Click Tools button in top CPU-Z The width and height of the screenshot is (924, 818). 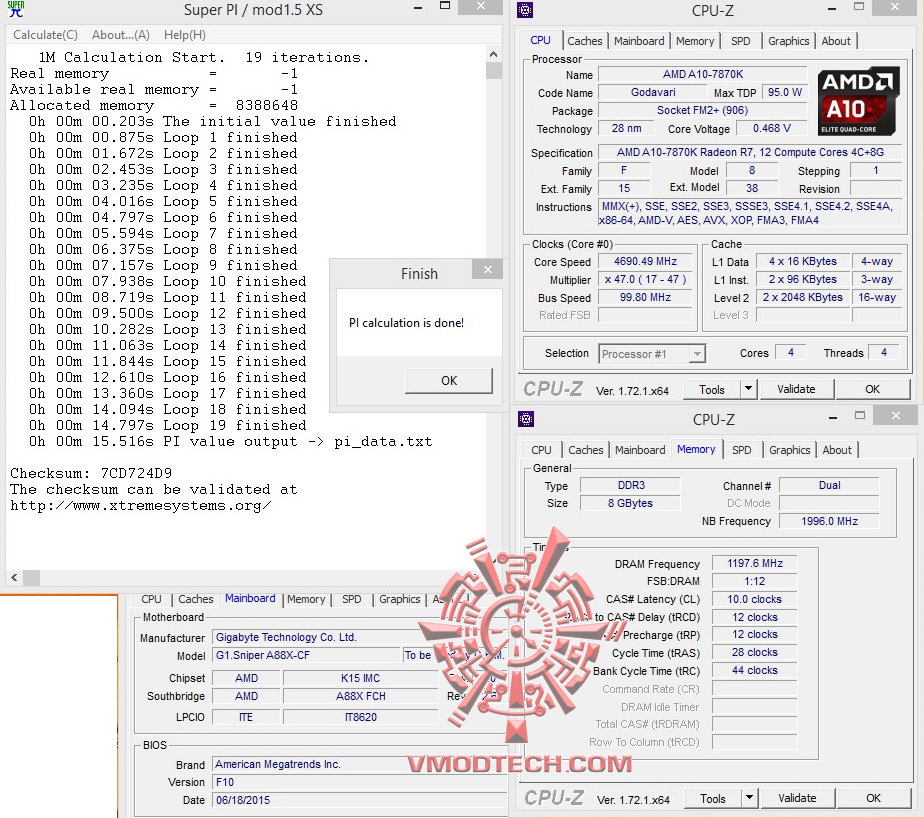click(x=712, y=390)
